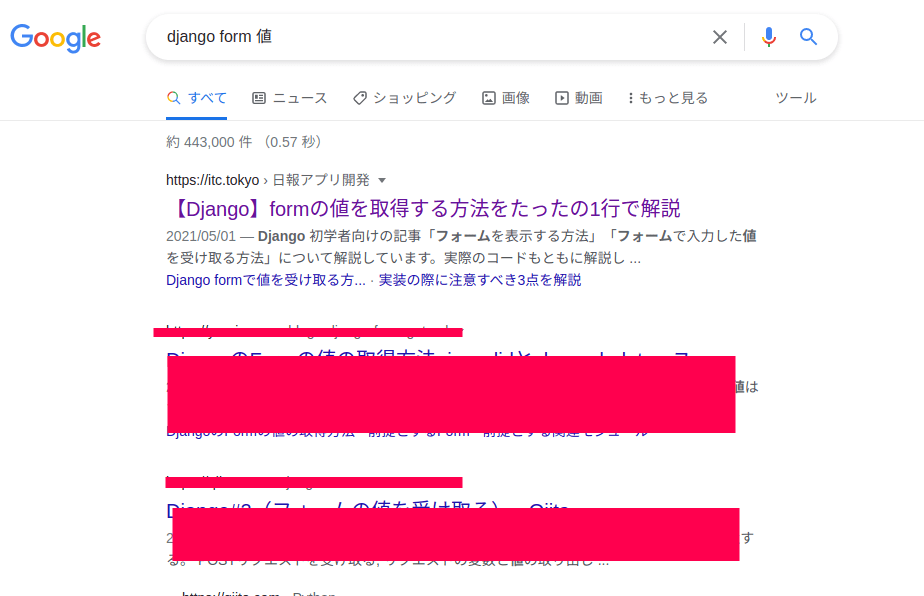Click the 2021/05/01 snippet date text

click(x=201, y=236)
